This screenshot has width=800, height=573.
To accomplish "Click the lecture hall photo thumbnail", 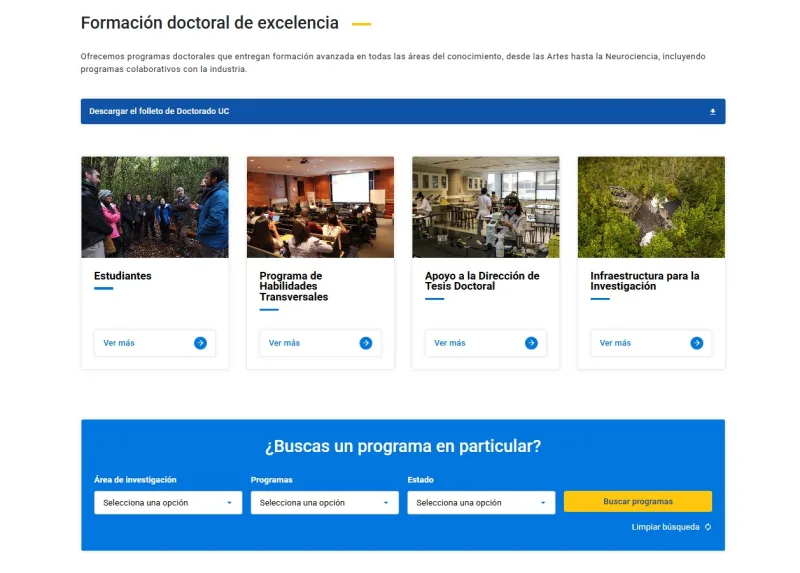I will click(320, 207).
